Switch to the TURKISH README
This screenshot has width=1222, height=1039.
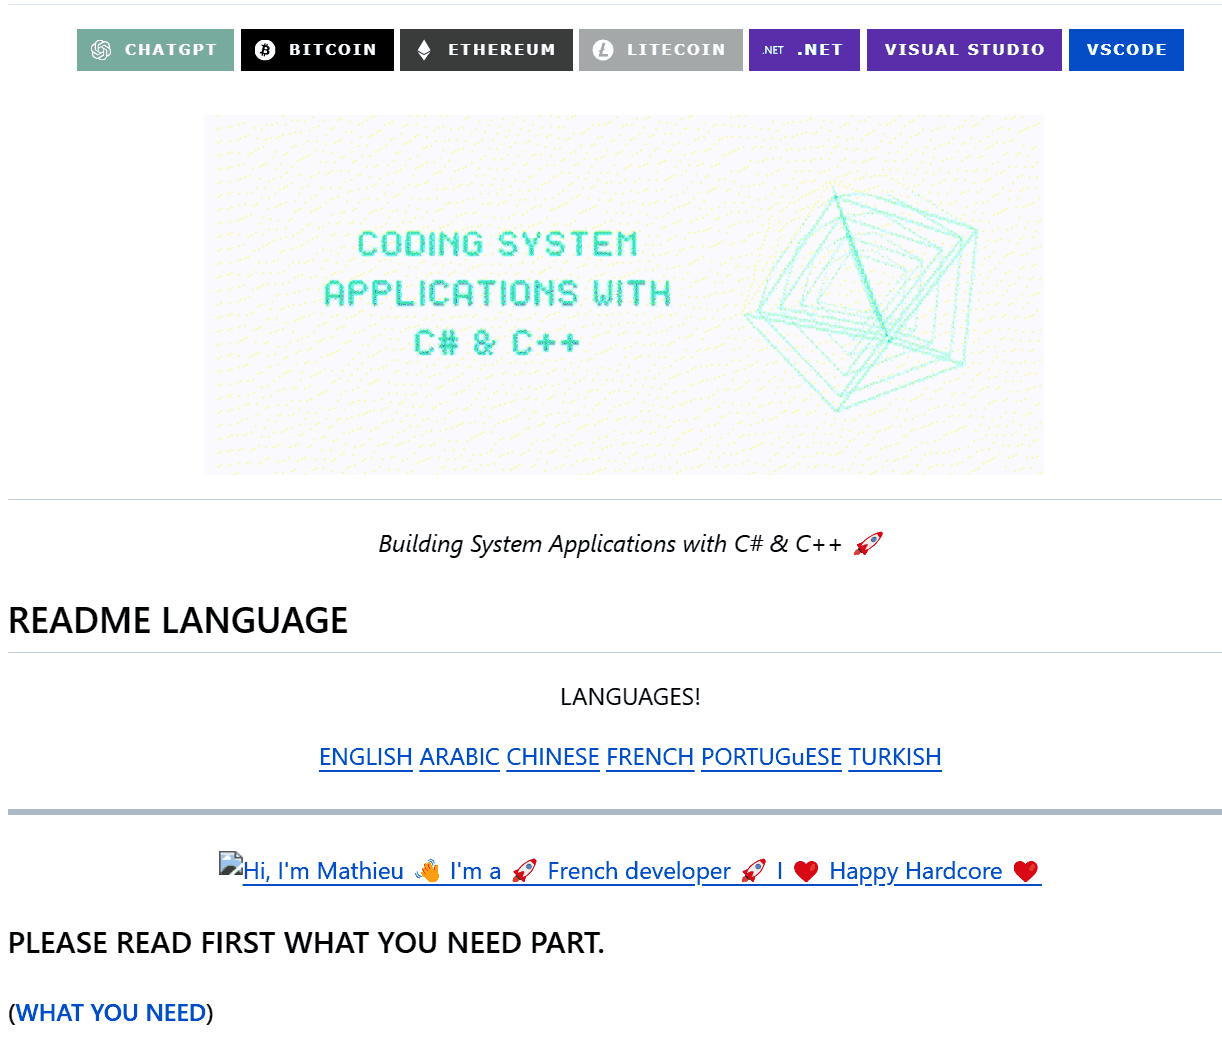894,757
